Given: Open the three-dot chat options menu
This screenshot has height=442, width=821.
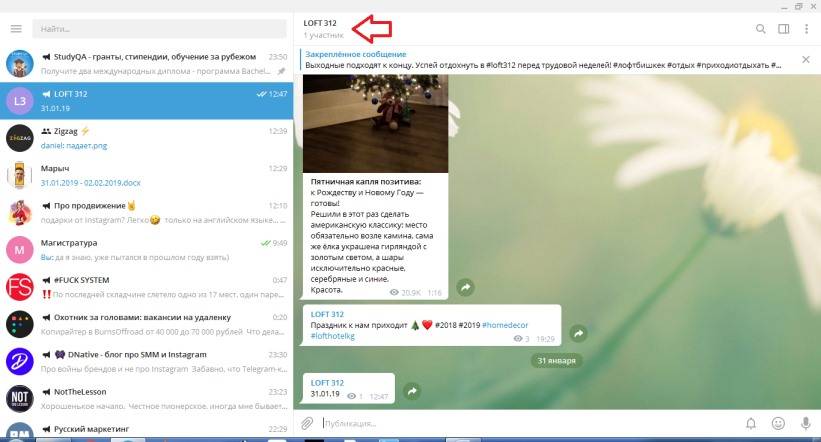Looking at the screenshot, I should click(806, 29).
